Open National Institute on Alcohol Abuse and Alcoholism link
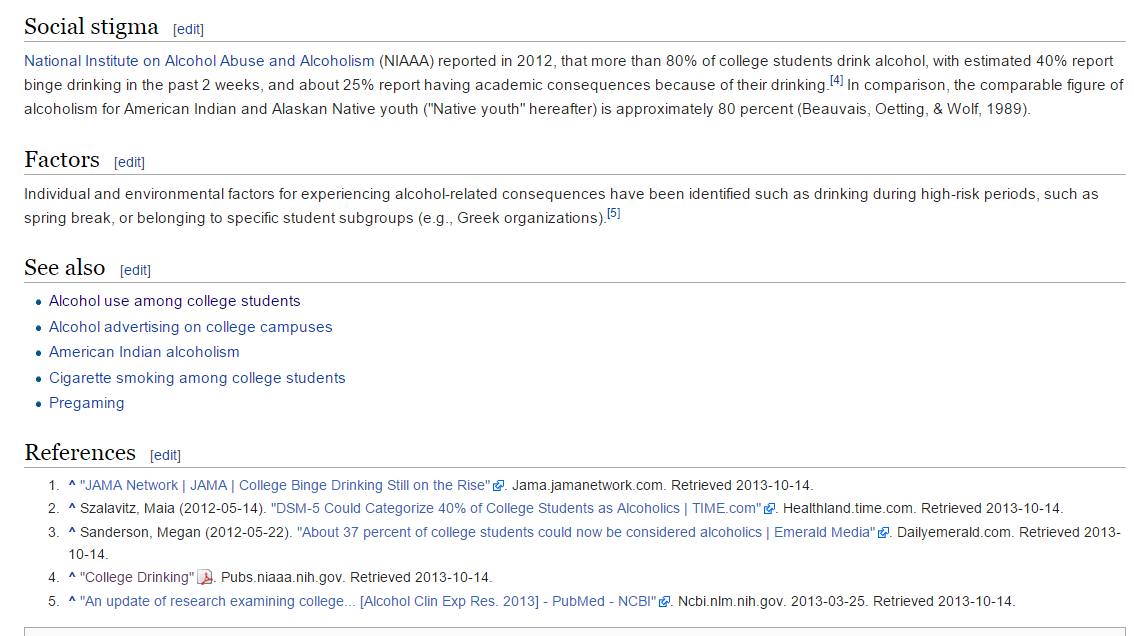 (x=199, y=61)
